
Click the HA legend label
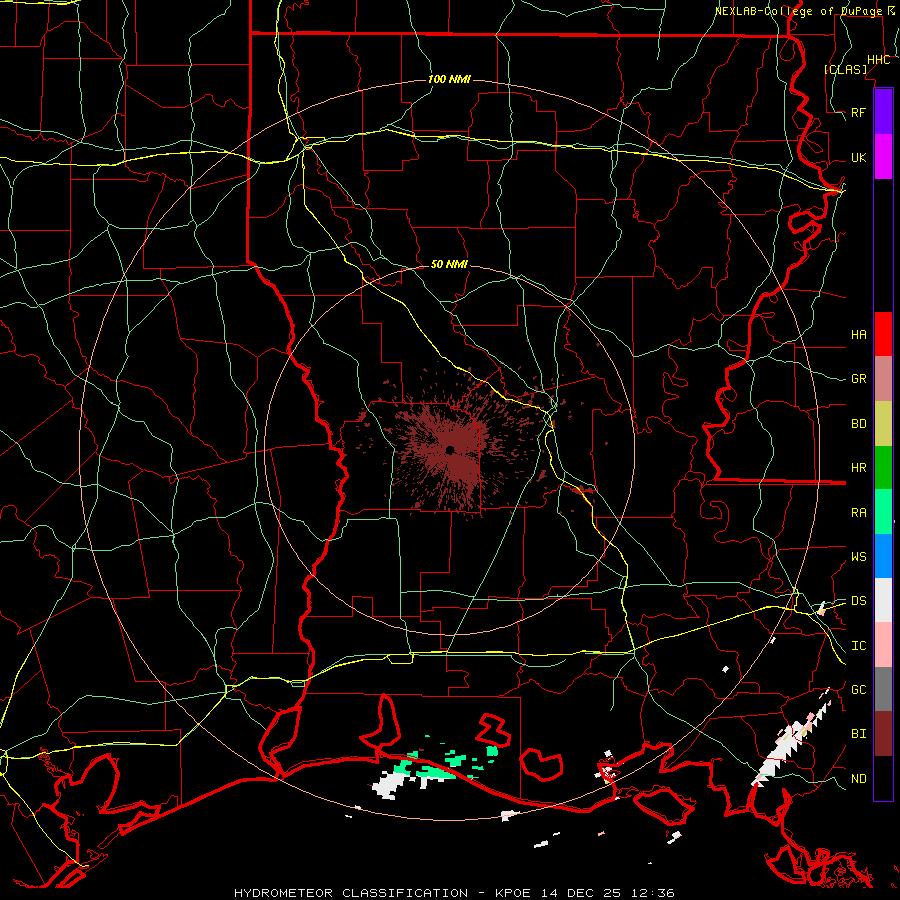pos(858,335)
